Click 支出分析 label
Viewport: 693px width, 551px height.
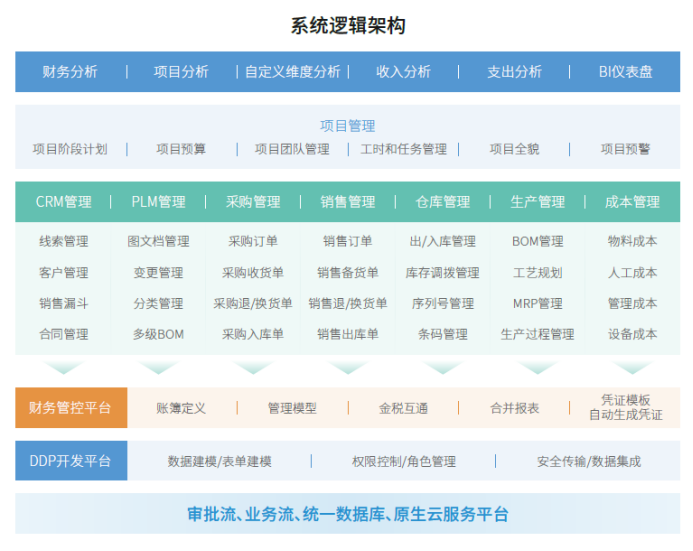(514, 72)
